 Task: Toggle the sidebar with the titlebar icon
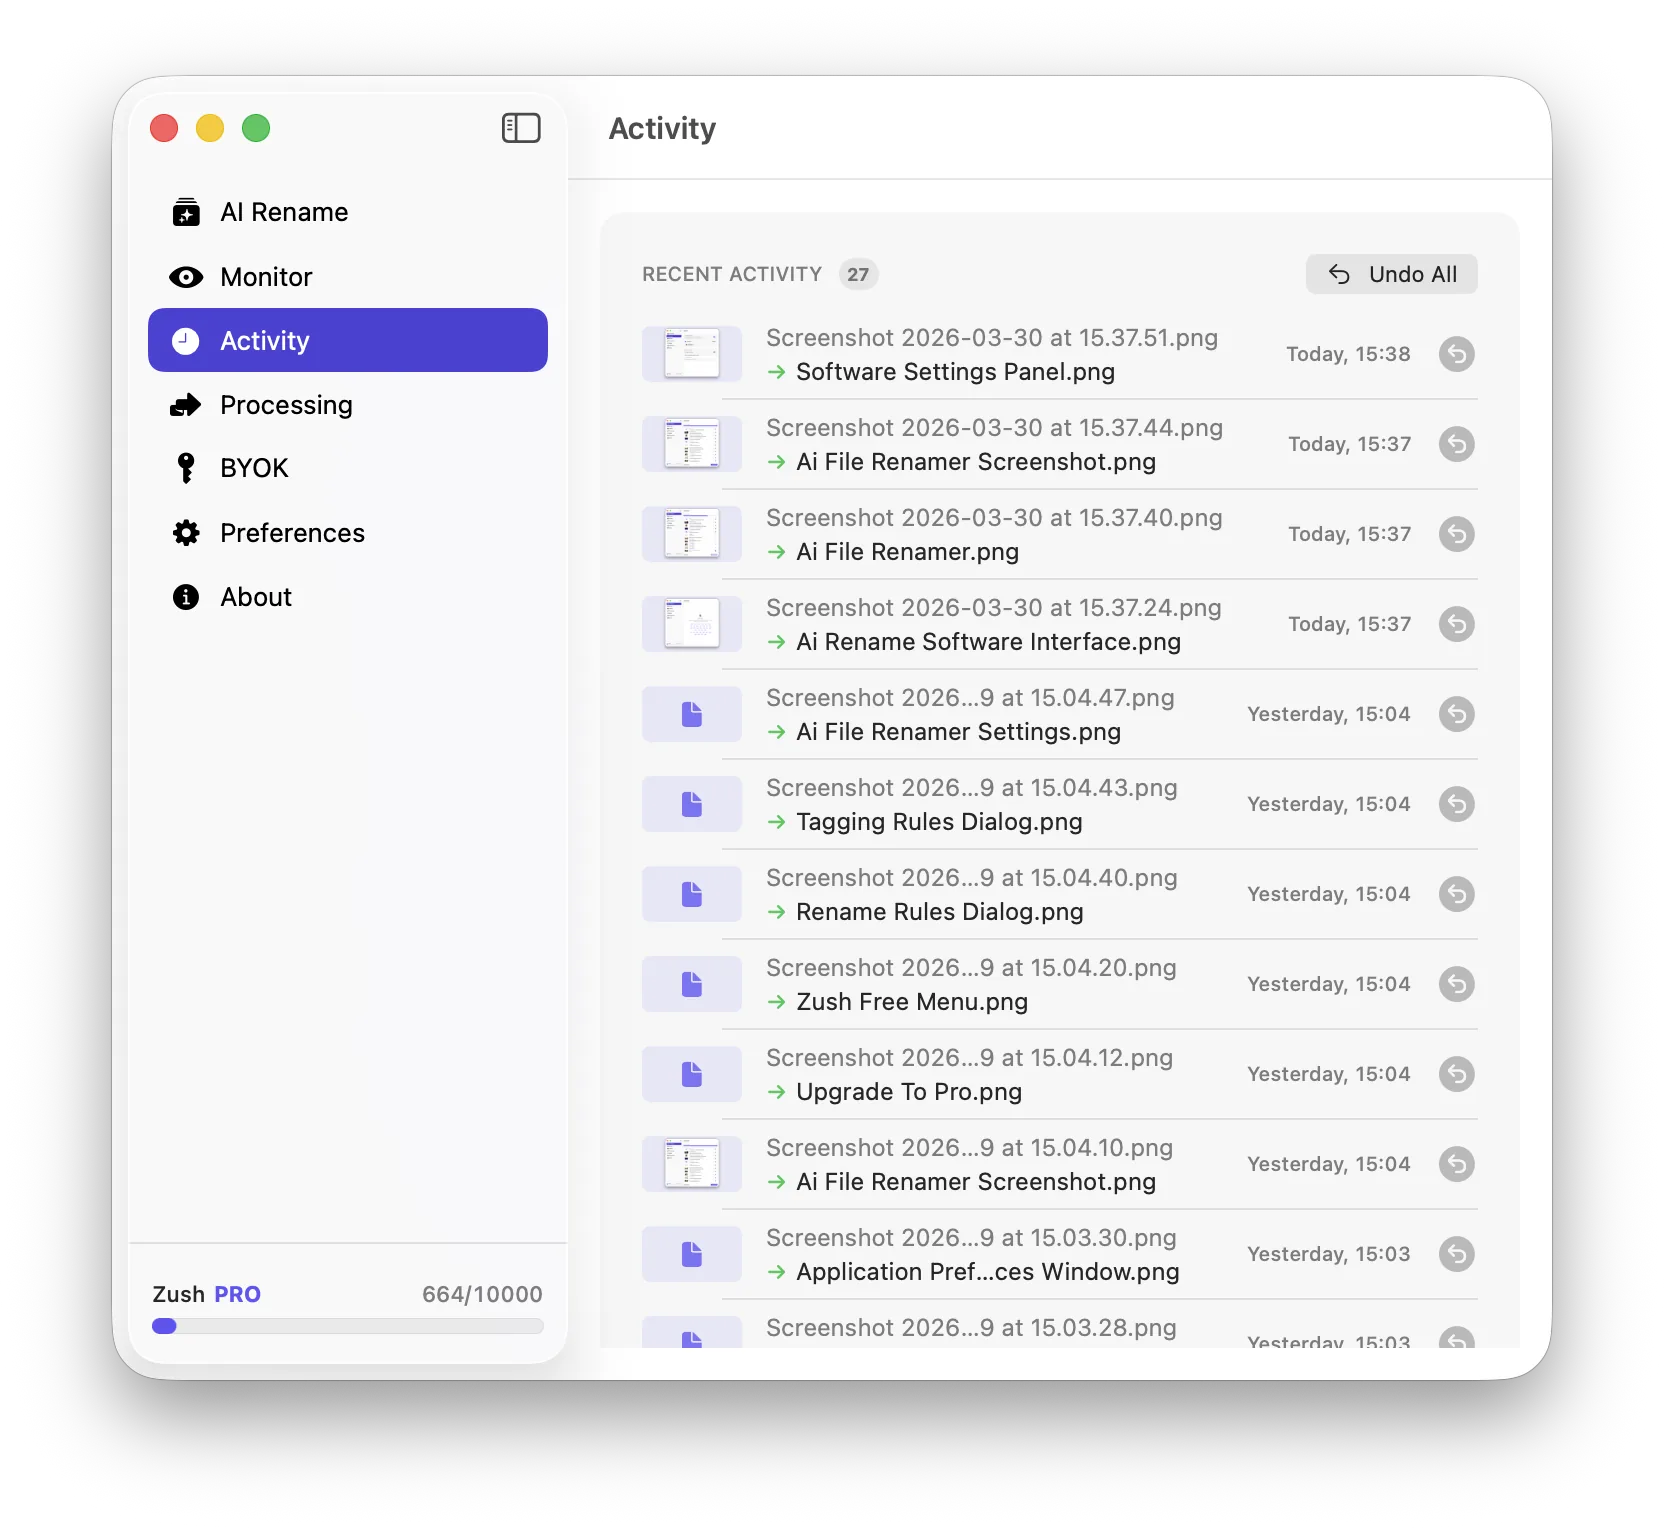coord(521,128)
